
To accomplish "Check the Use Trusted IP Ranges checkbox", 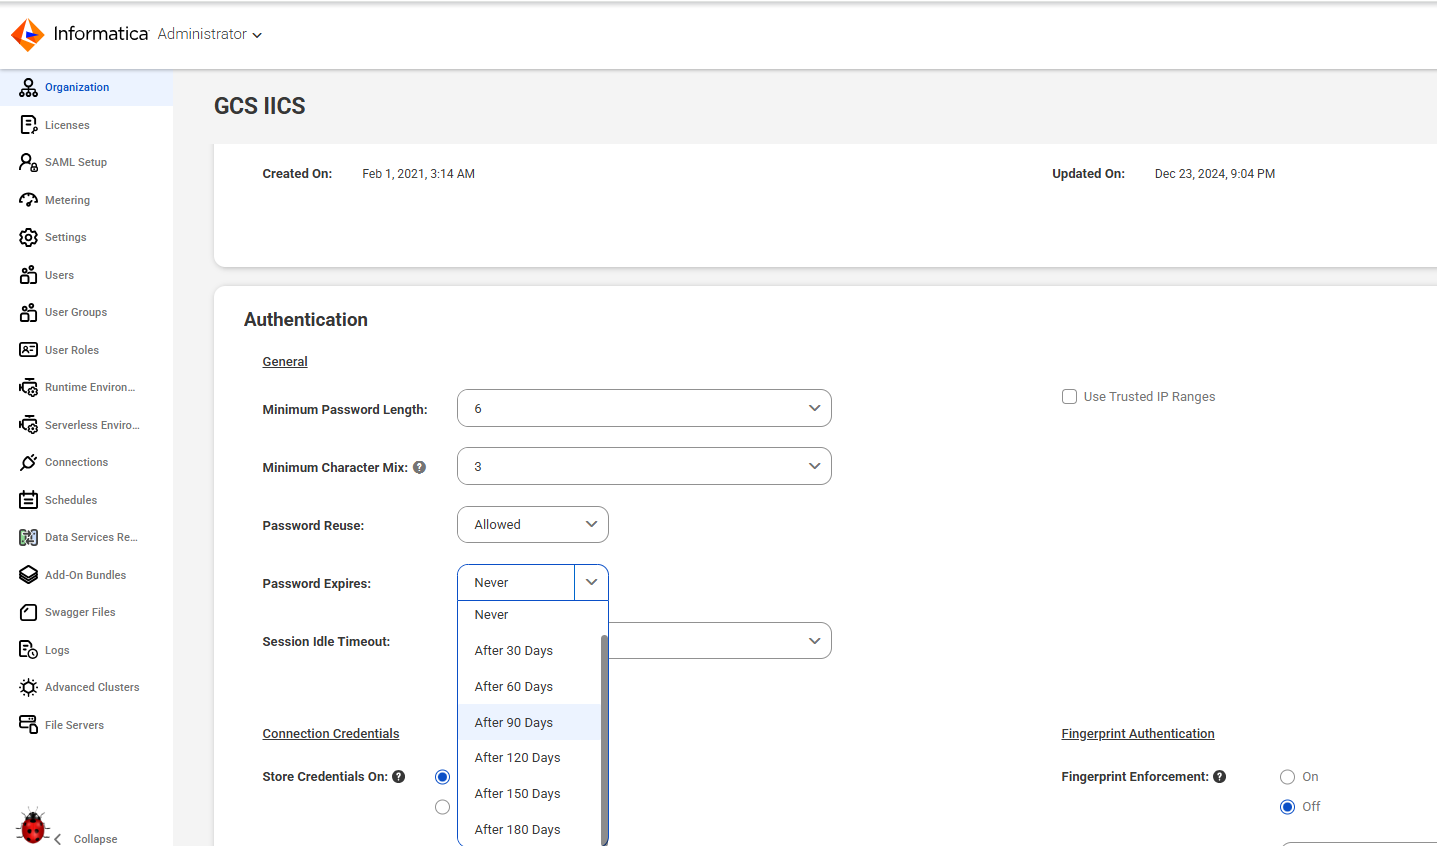I will pos(1069,397).
